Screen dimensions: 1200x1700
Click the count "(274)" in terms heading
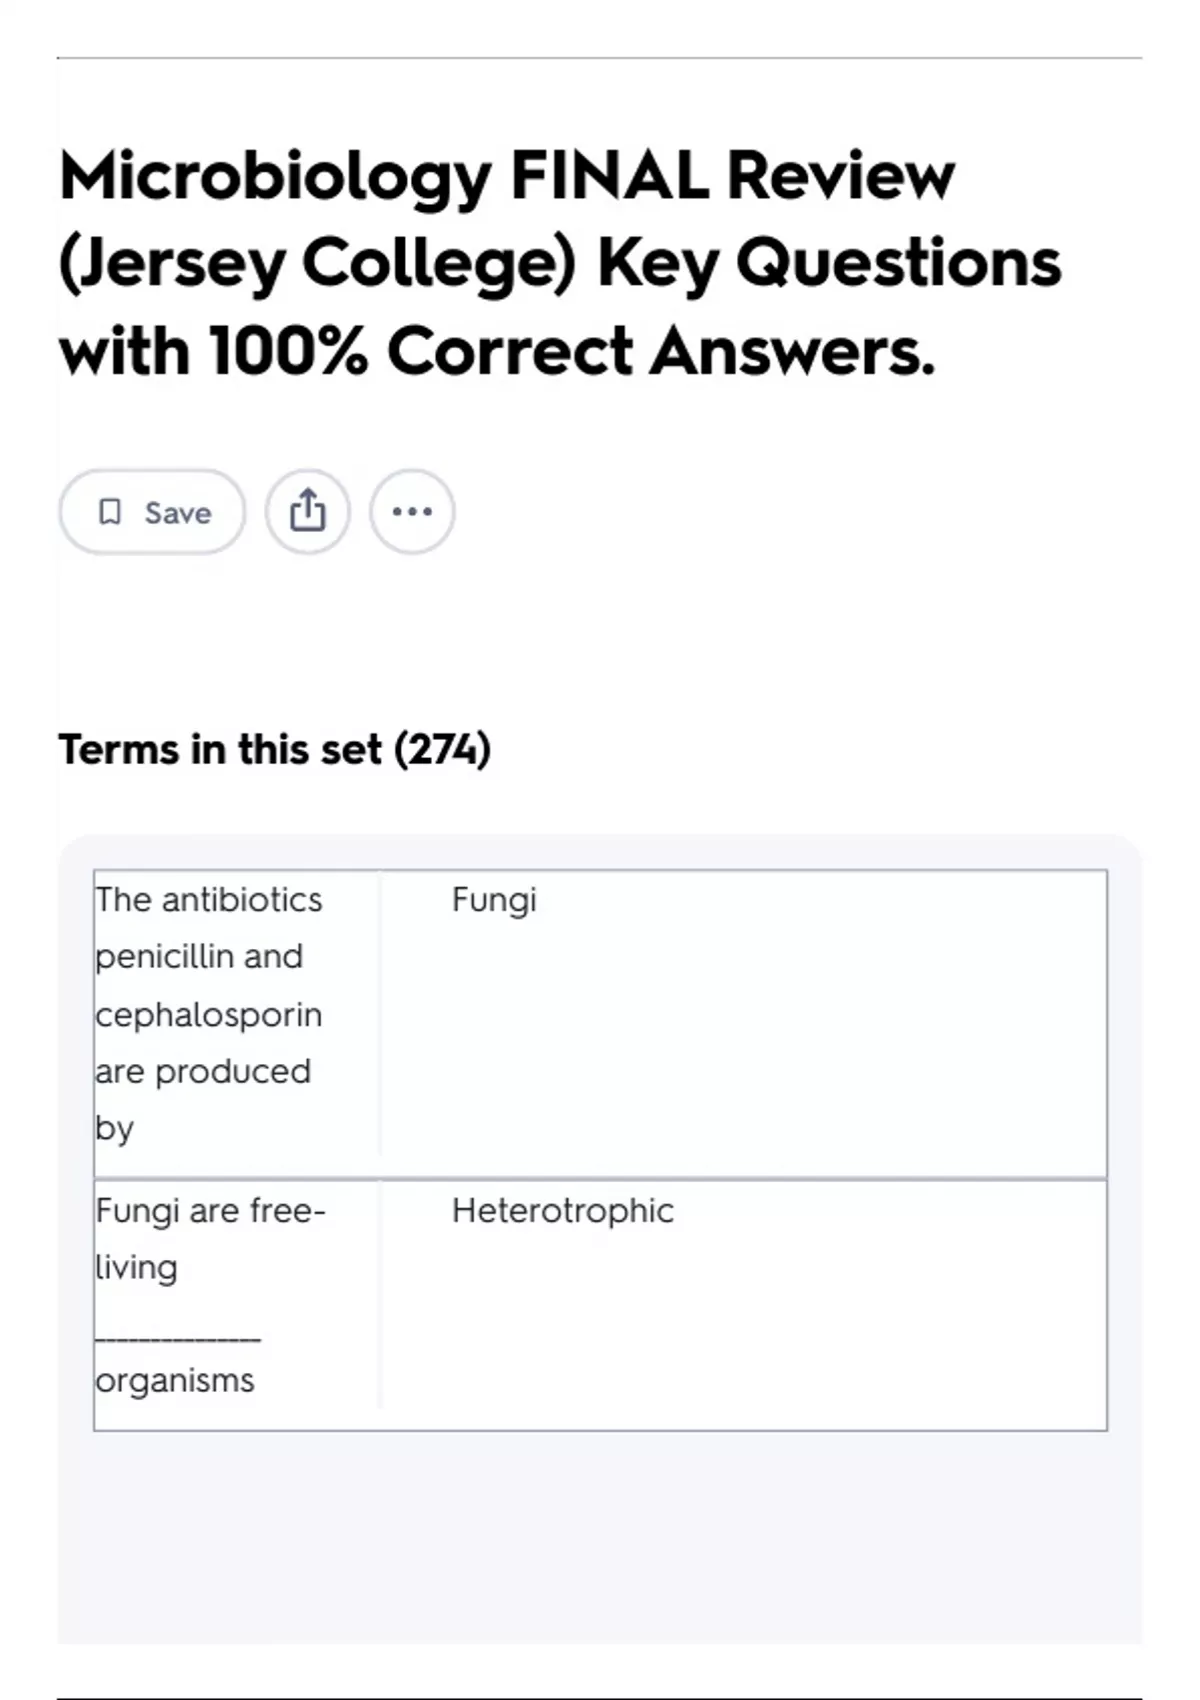pos(442,749)
